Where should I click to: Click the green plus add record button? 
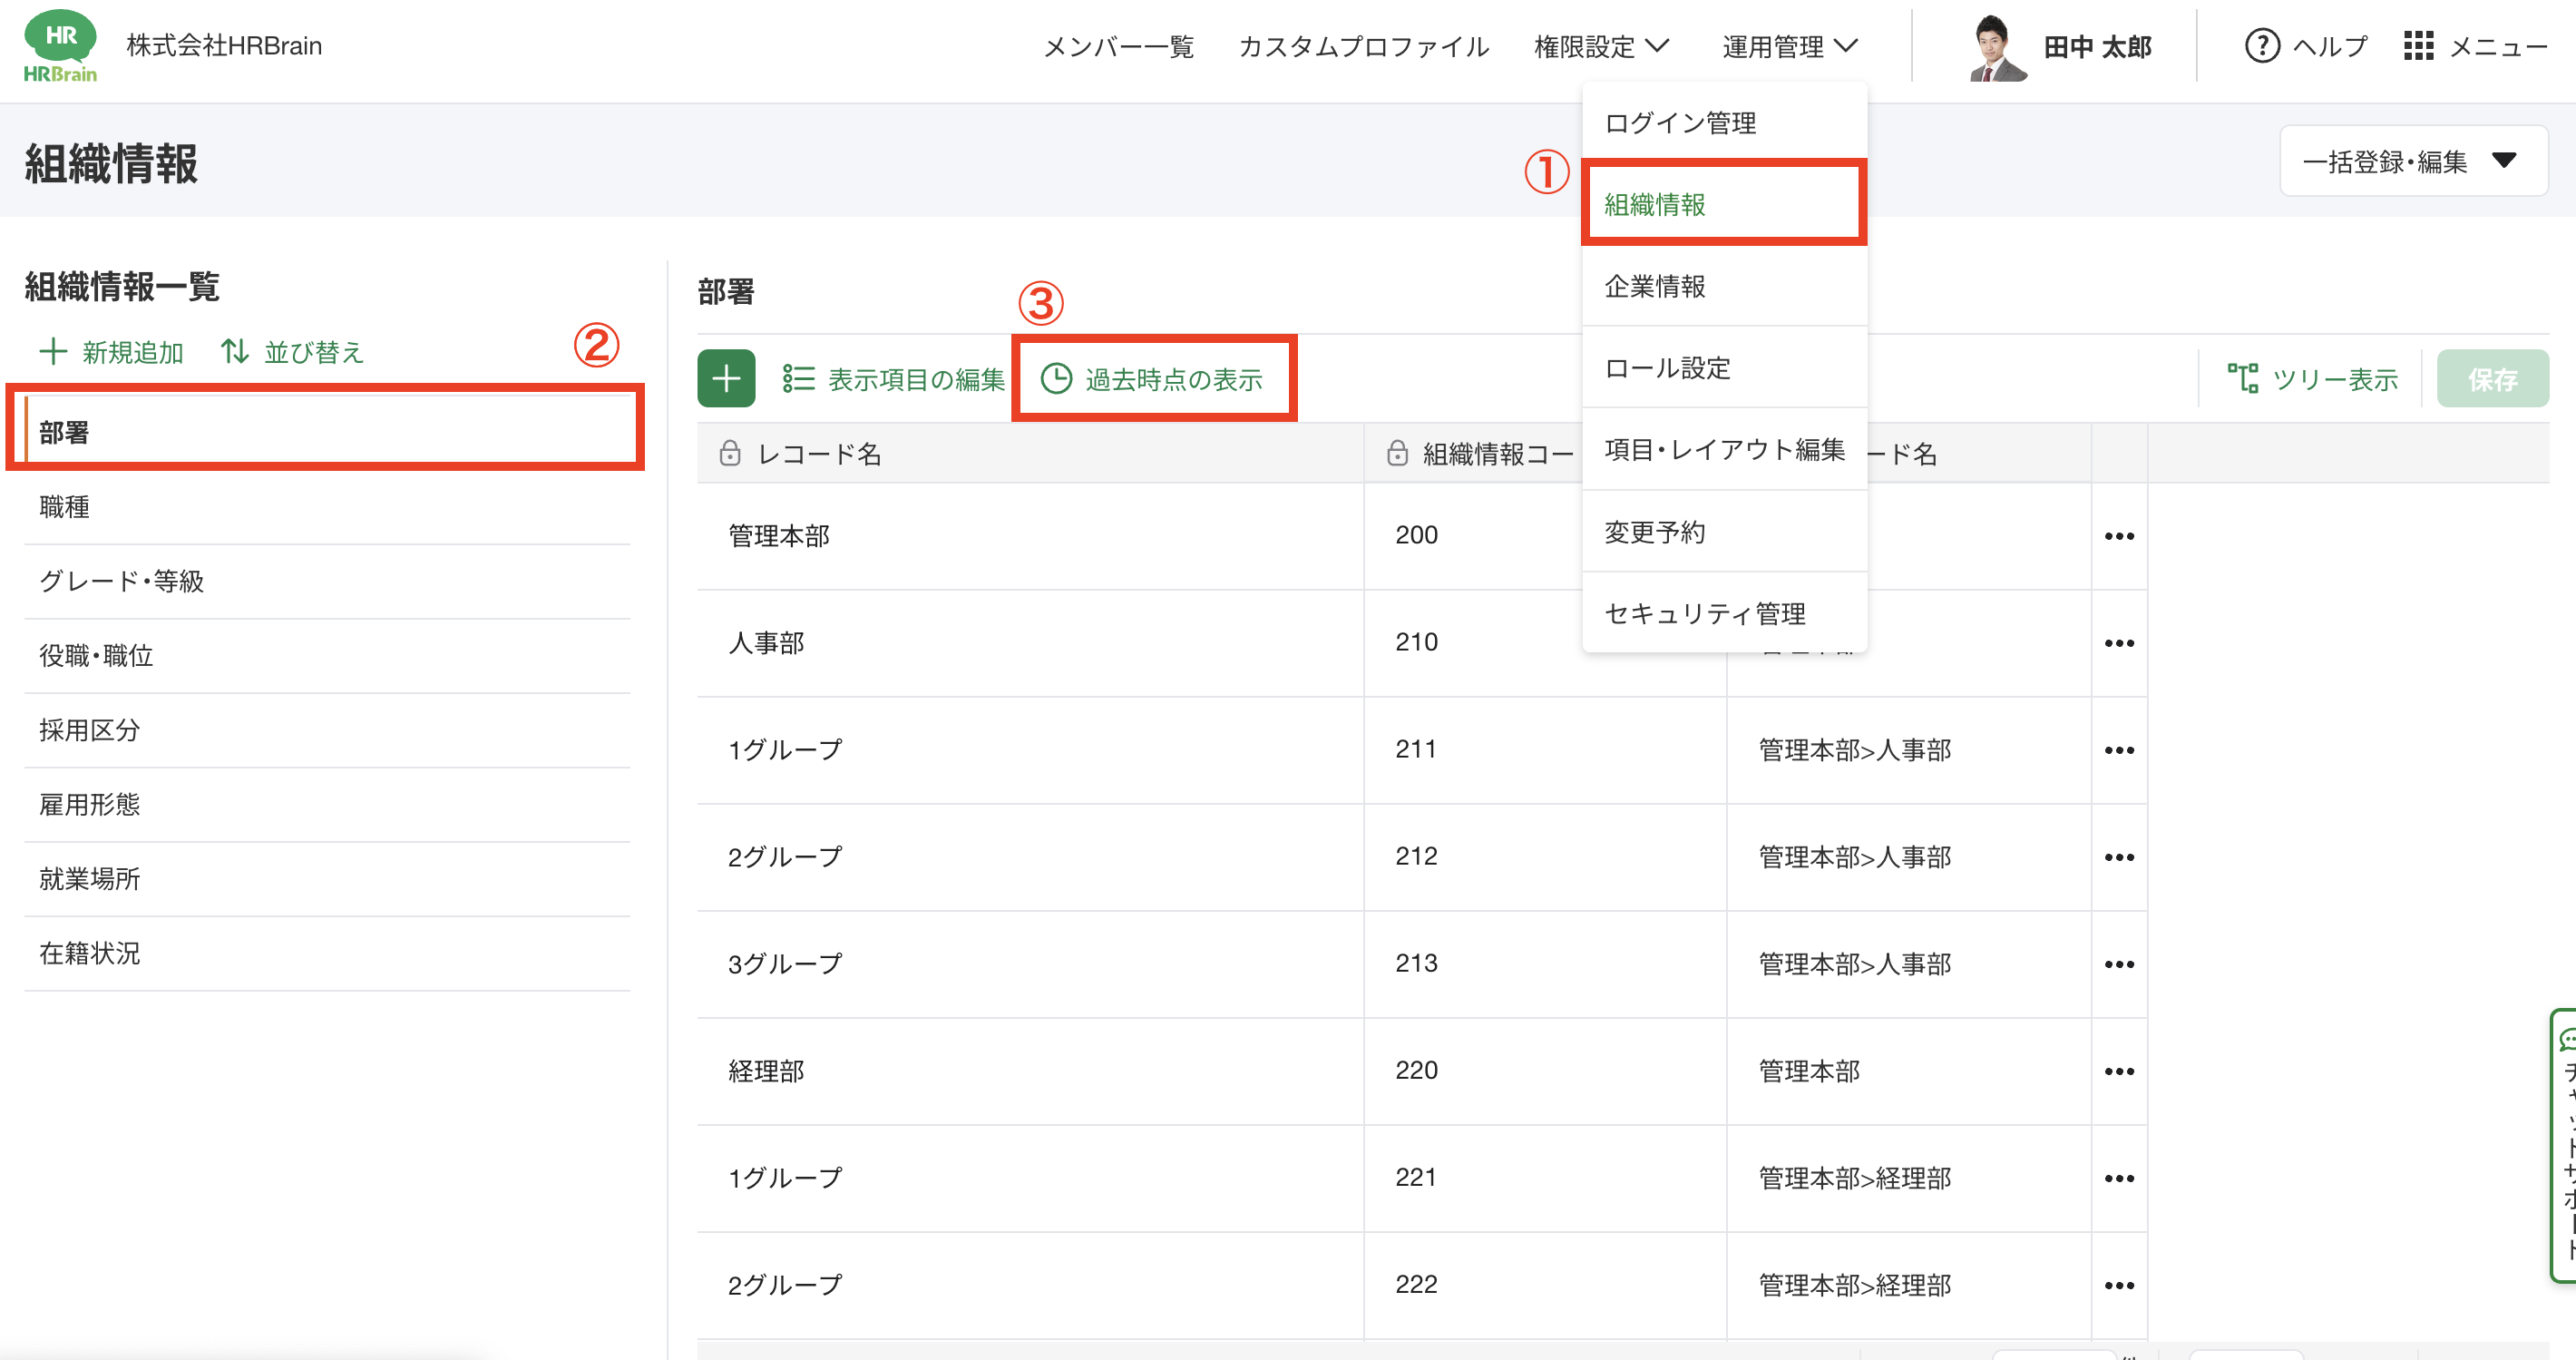(x=726, y=378)
